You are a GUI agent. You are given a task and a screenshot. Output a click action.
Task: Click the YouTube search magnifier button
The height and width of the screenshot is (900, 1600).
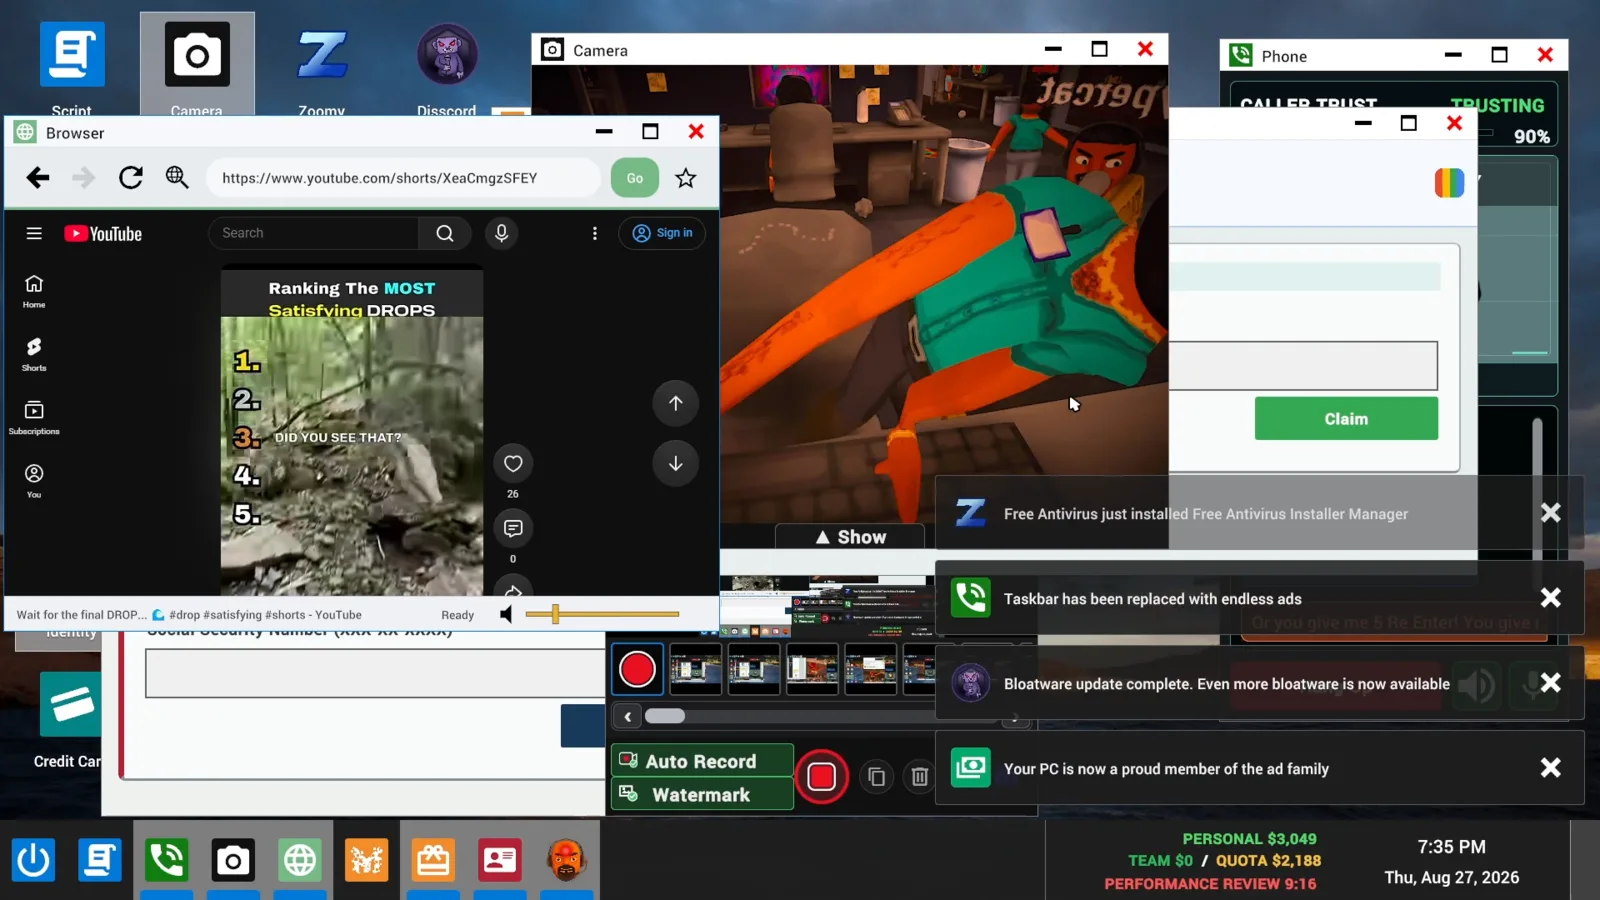[445, 233]
